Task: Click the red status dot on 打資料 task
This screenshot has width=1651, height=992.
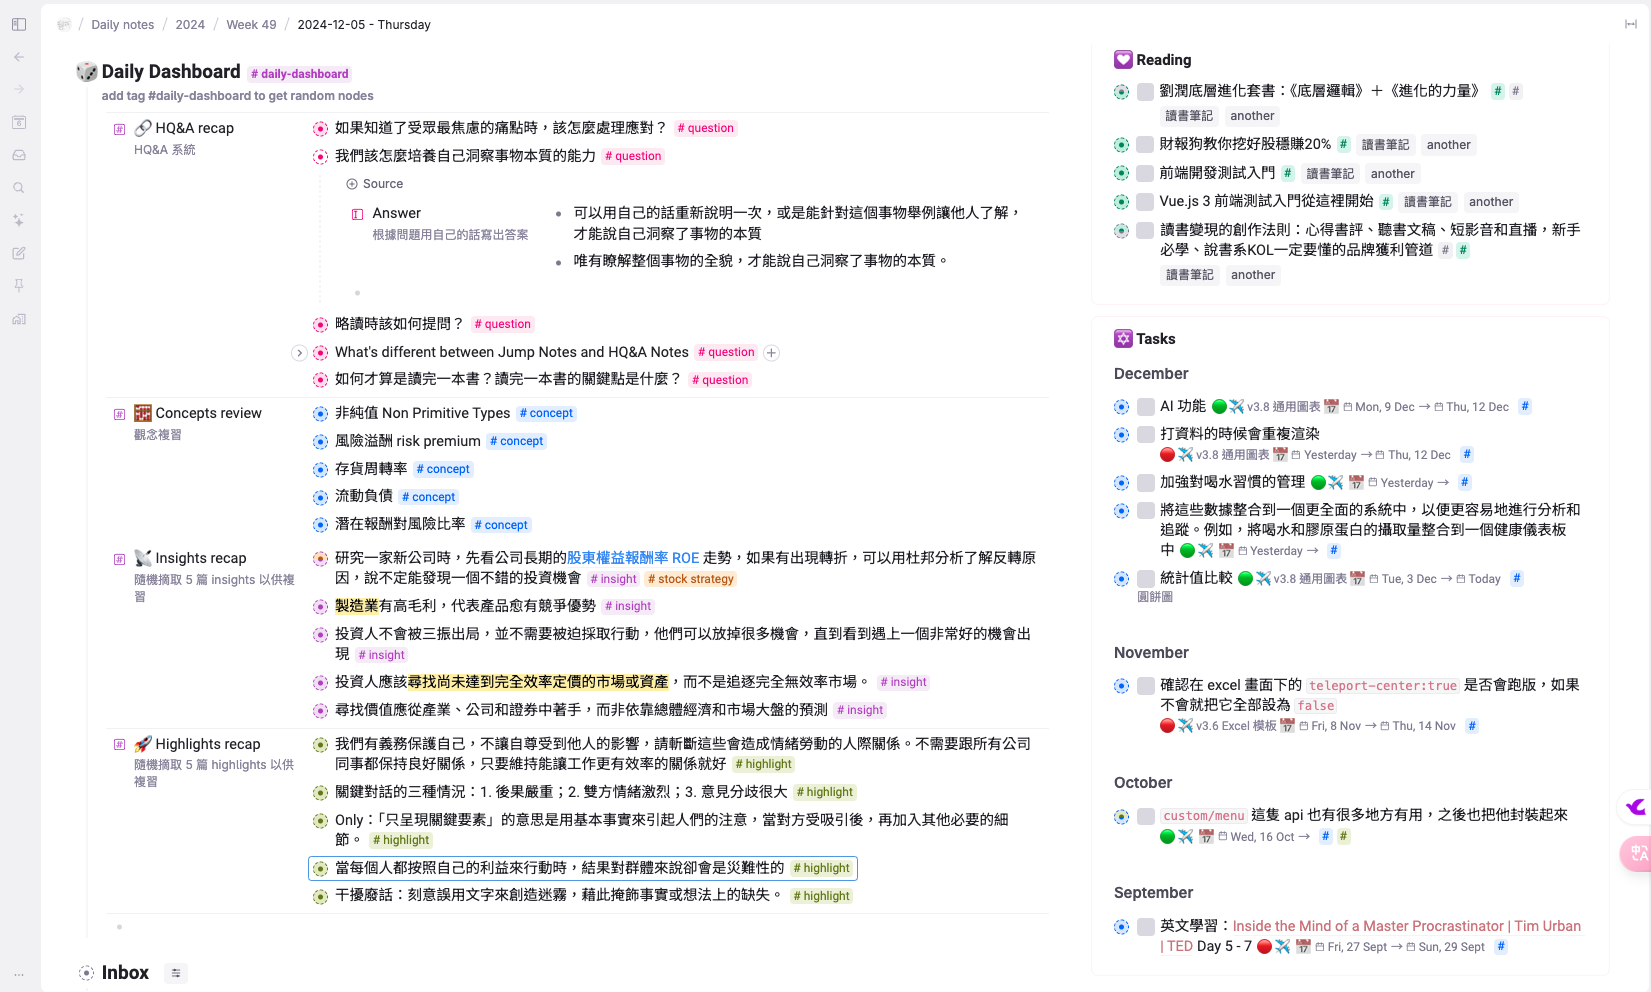Action: pos(1167,454)
